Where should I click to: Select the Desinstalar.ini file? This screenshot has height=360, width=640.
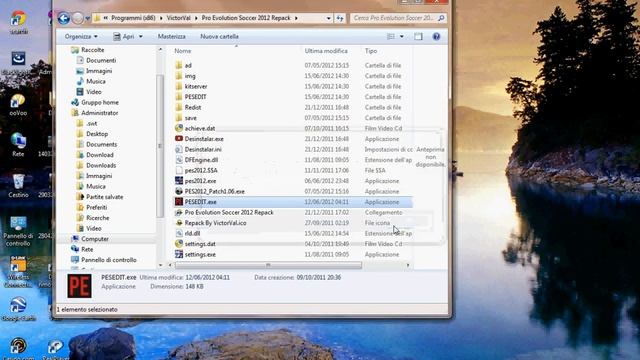[x=203, y=149]
